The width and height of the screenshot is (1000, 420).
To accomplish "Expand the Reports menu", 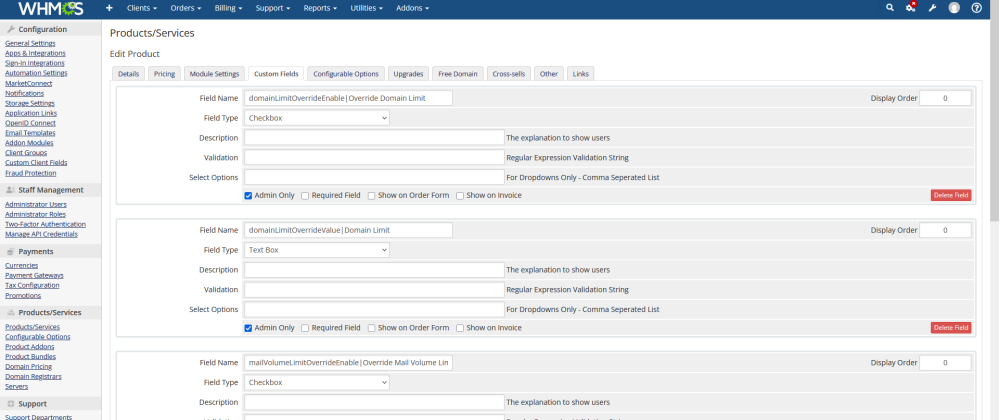I will coord(320,8).
